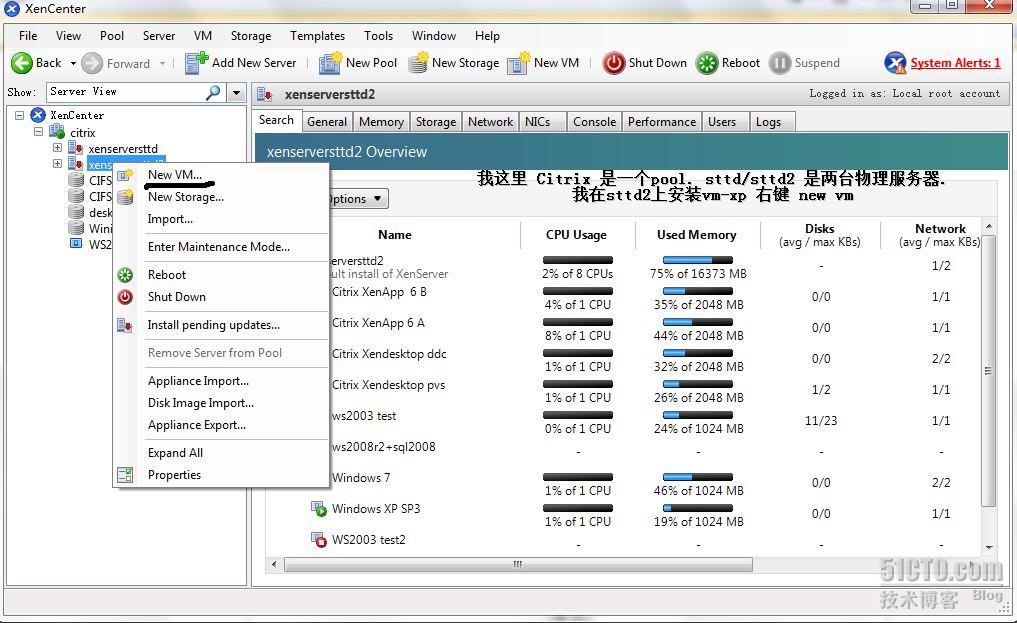This screenshot has height=623, width=1017.
Task: Select ws2003 test row
Action: pos(363,416)
